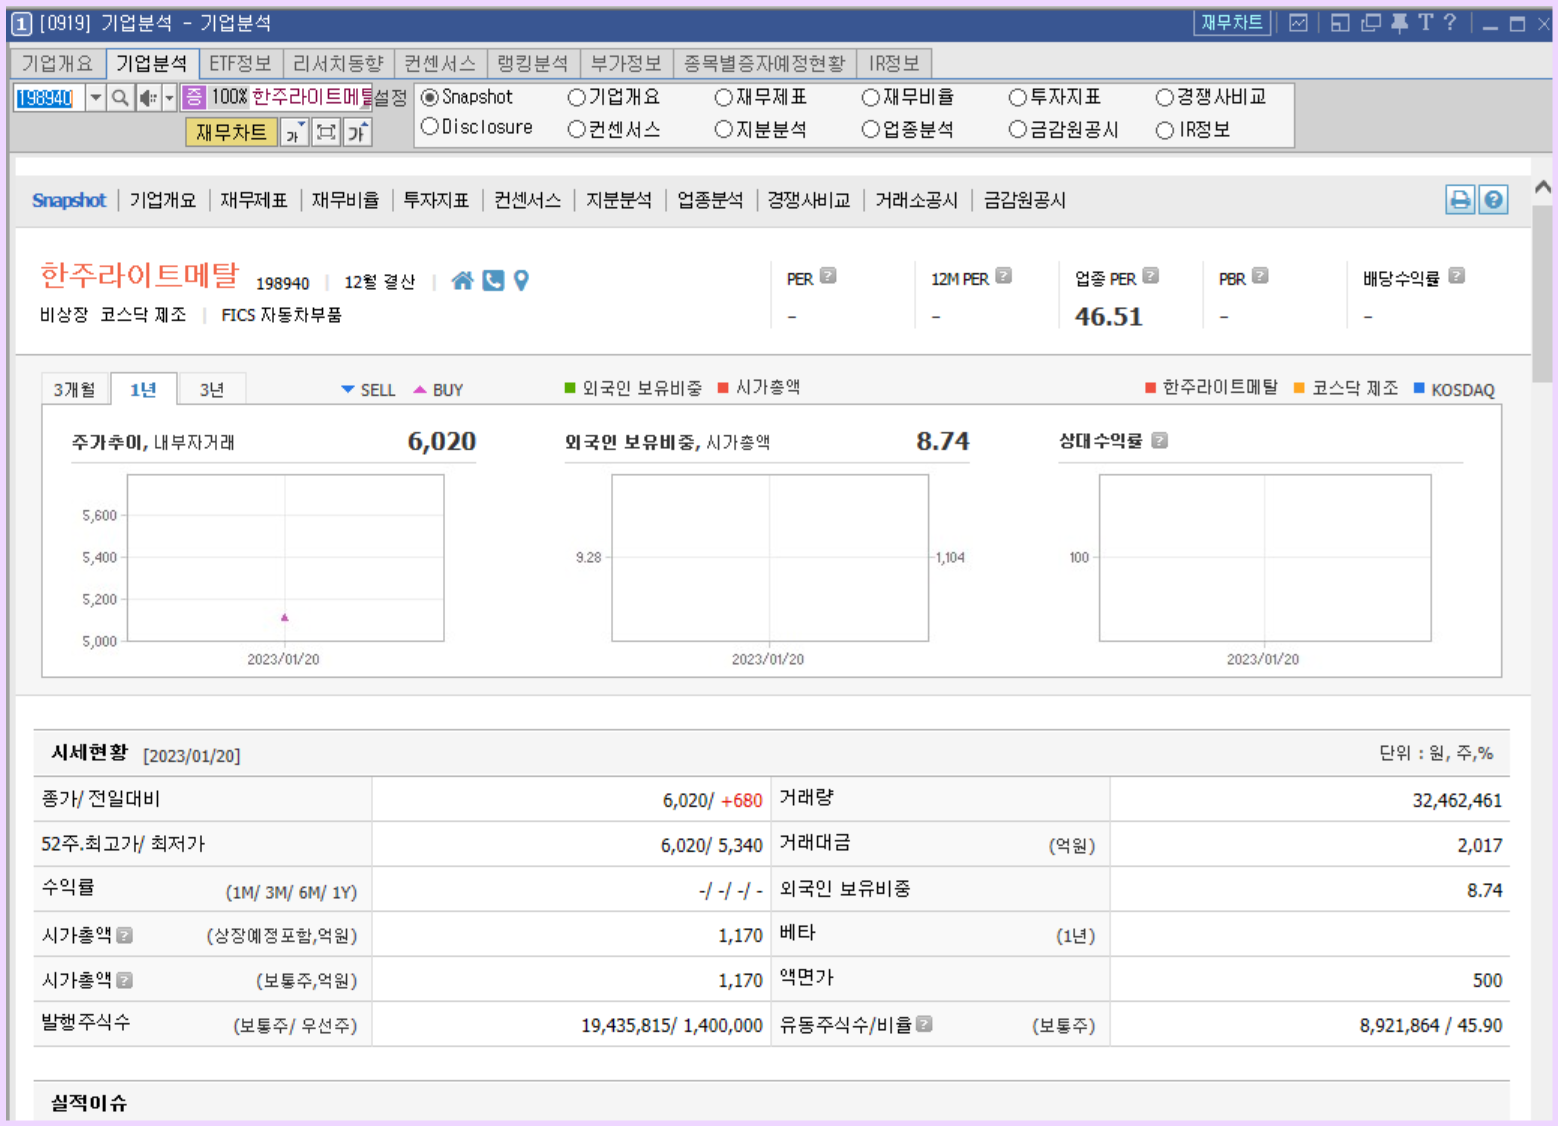Click the chart icon in title bar

[x=1298, y=23]
